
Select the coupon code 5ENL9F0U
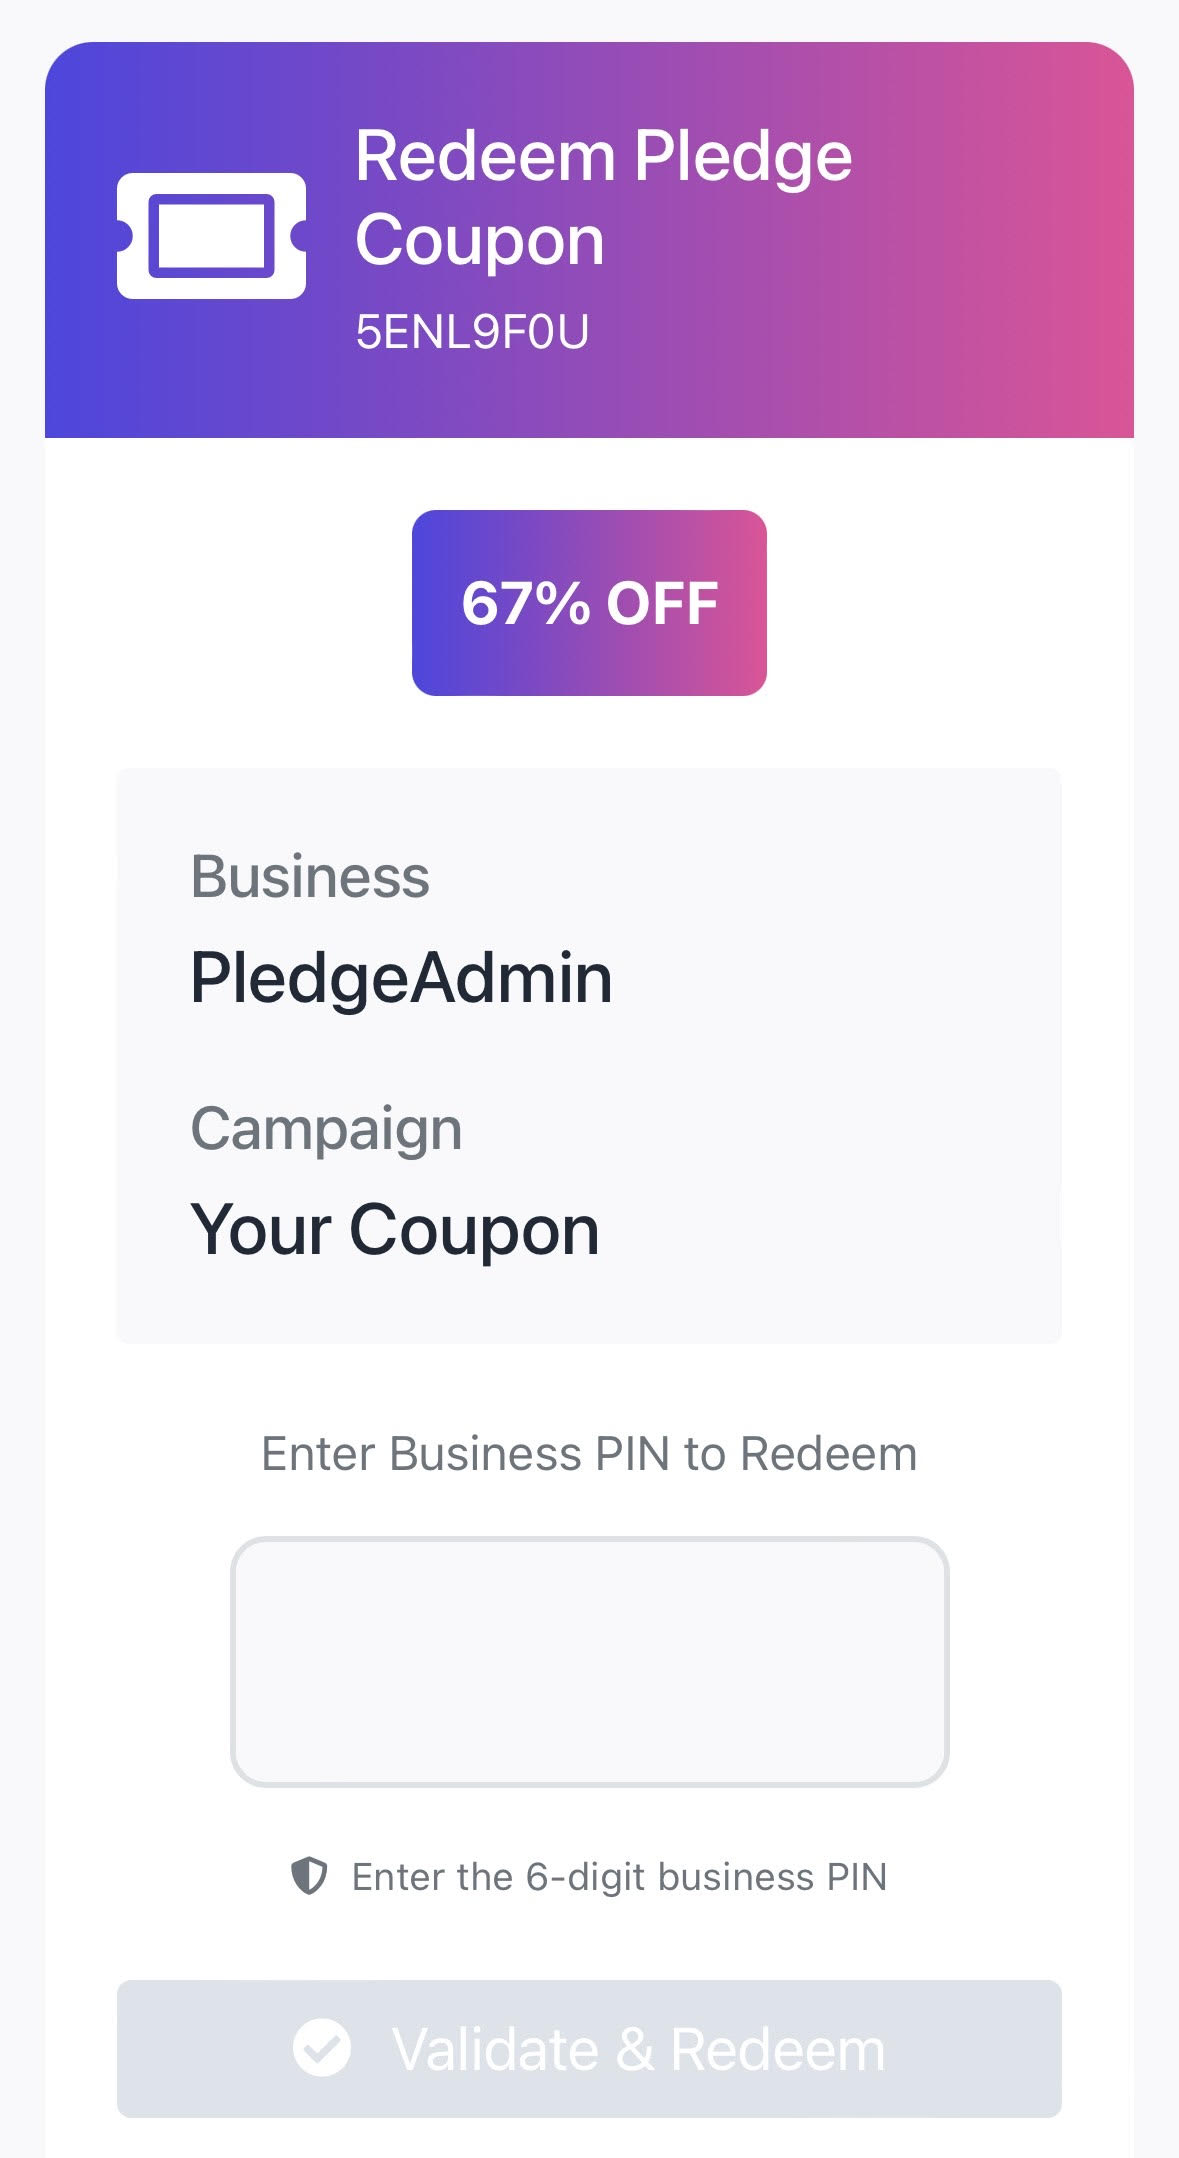click(x=472, y=332)
